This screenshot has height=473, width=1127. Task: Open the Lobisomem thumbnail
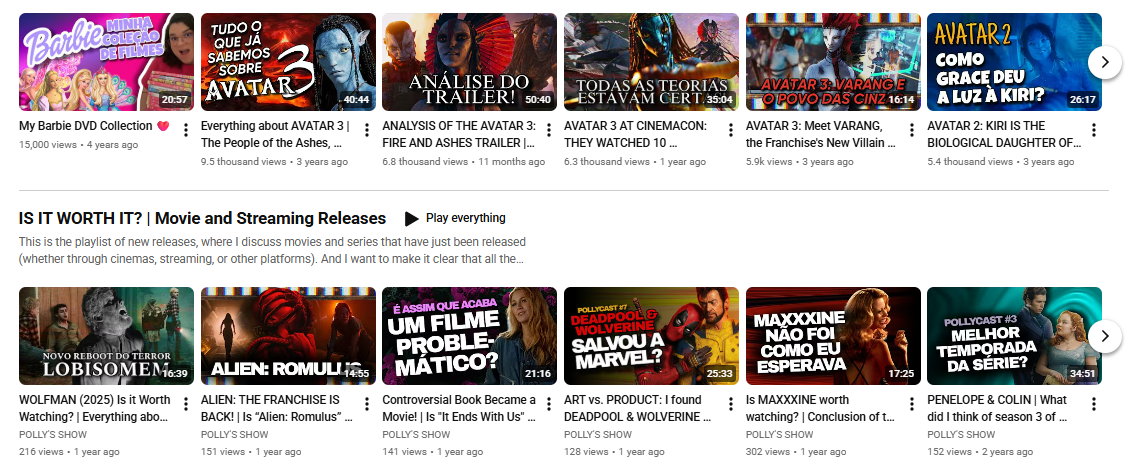106,336
